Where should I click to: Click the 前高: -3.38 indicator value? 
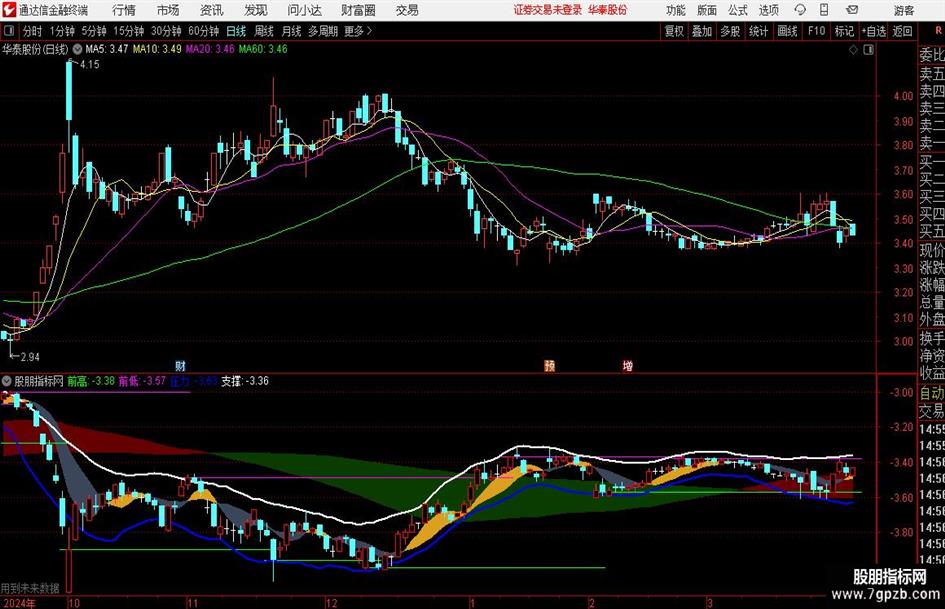coord(90,380)
